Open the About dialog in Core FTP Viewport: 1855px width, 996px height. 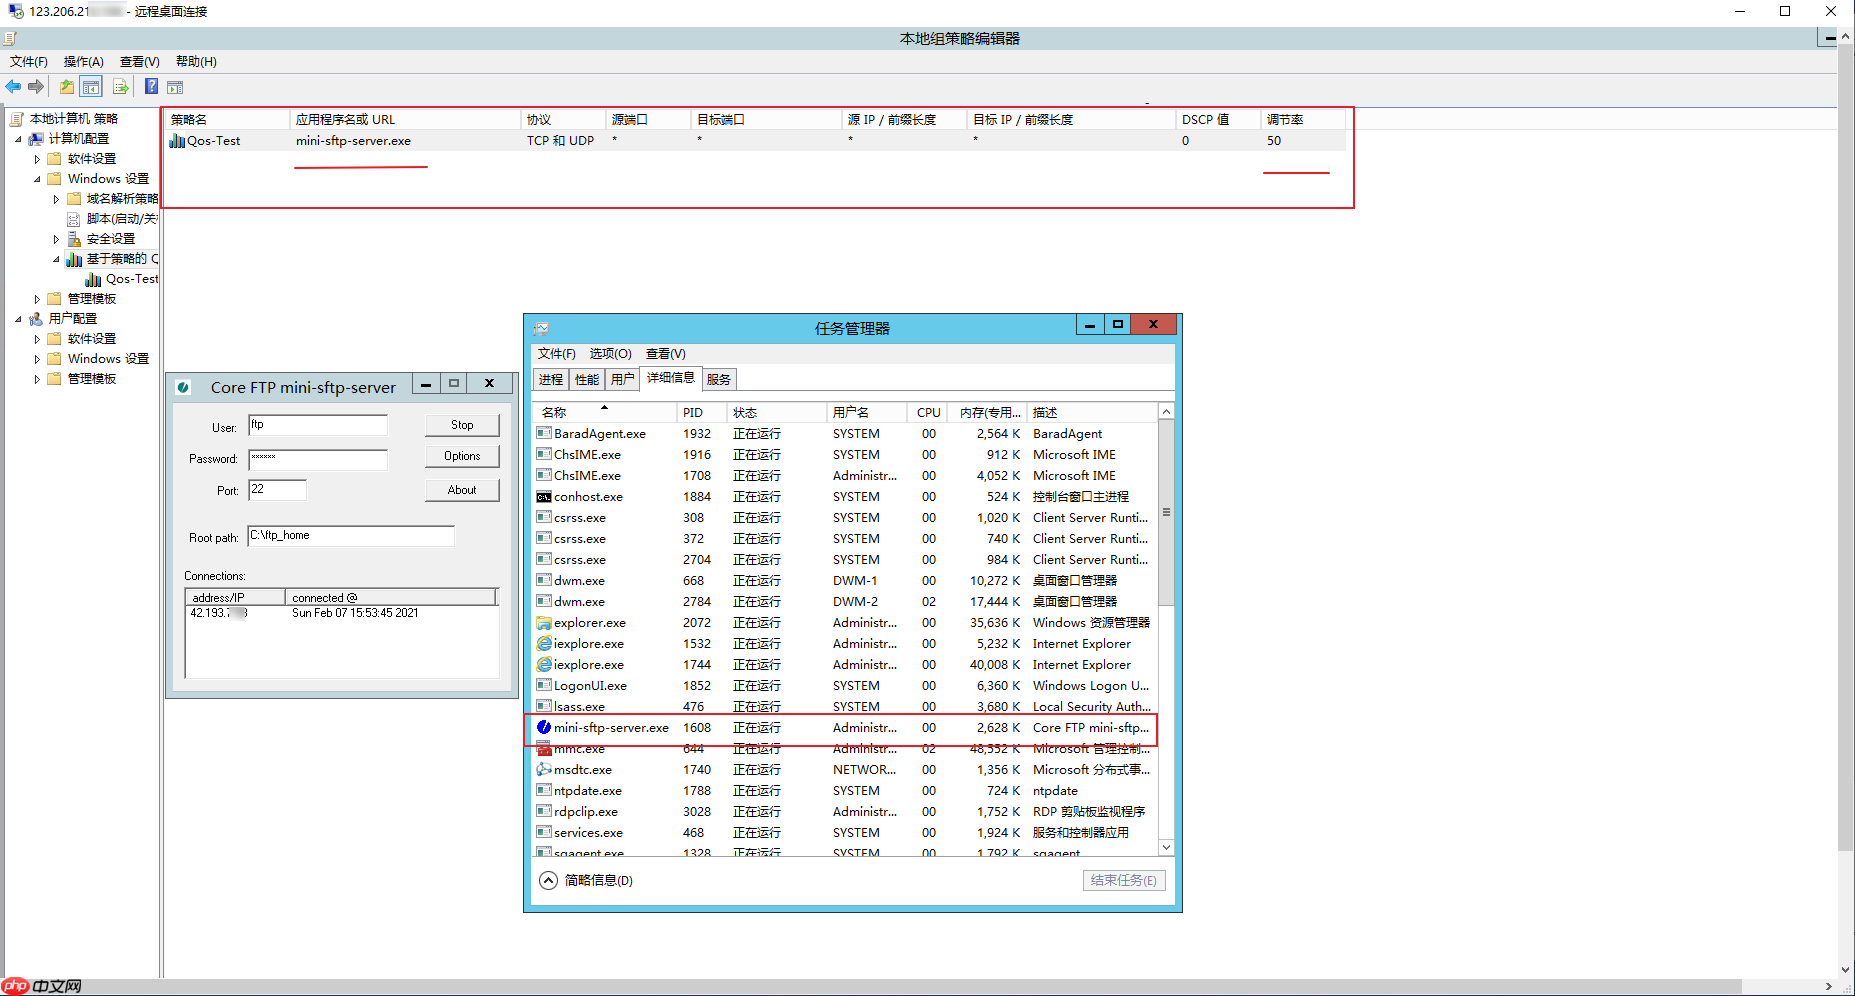[x=461, y=489]
